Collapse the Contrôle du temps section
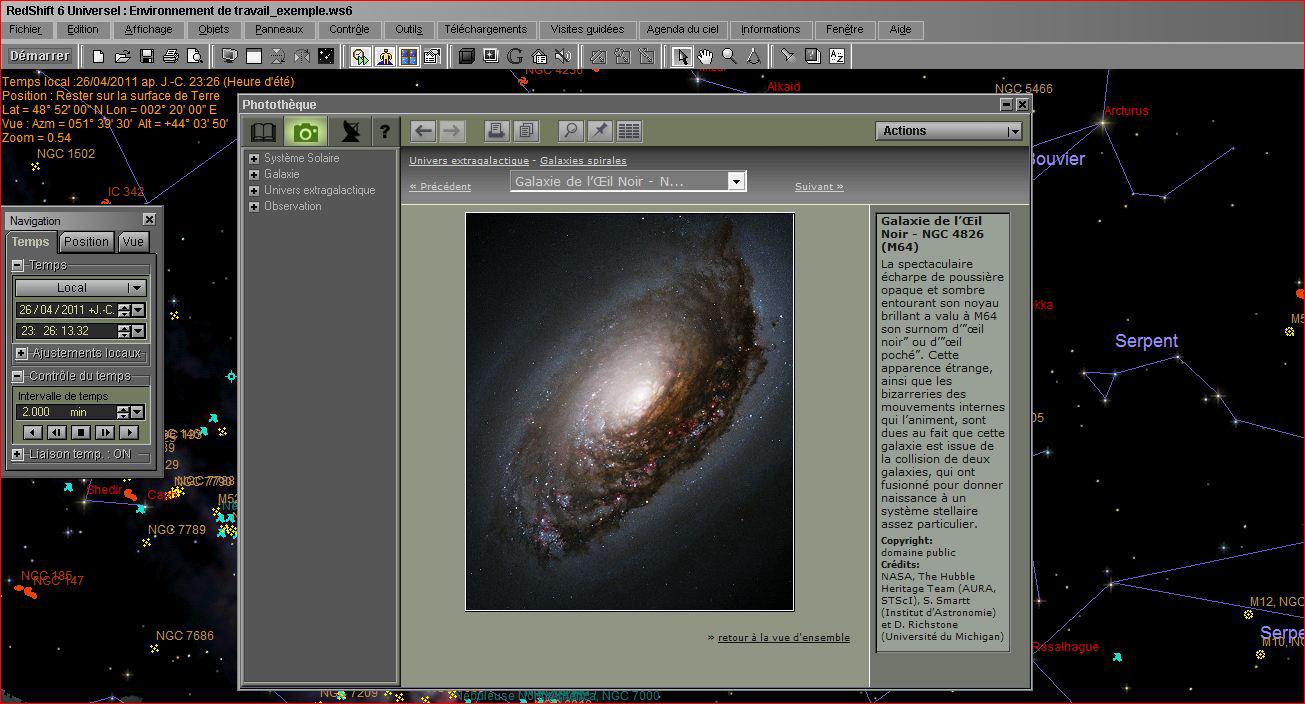 [18, 376]
